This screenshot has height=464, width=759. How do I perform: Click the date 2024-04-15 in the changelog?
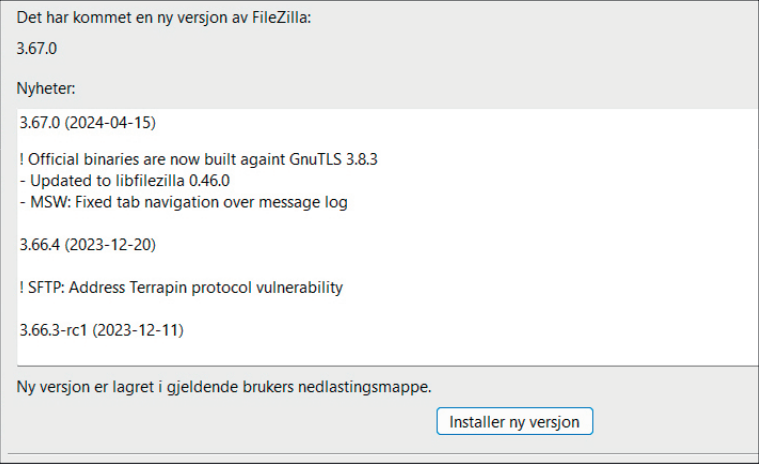pyautogui.click(x=110, y=123)
